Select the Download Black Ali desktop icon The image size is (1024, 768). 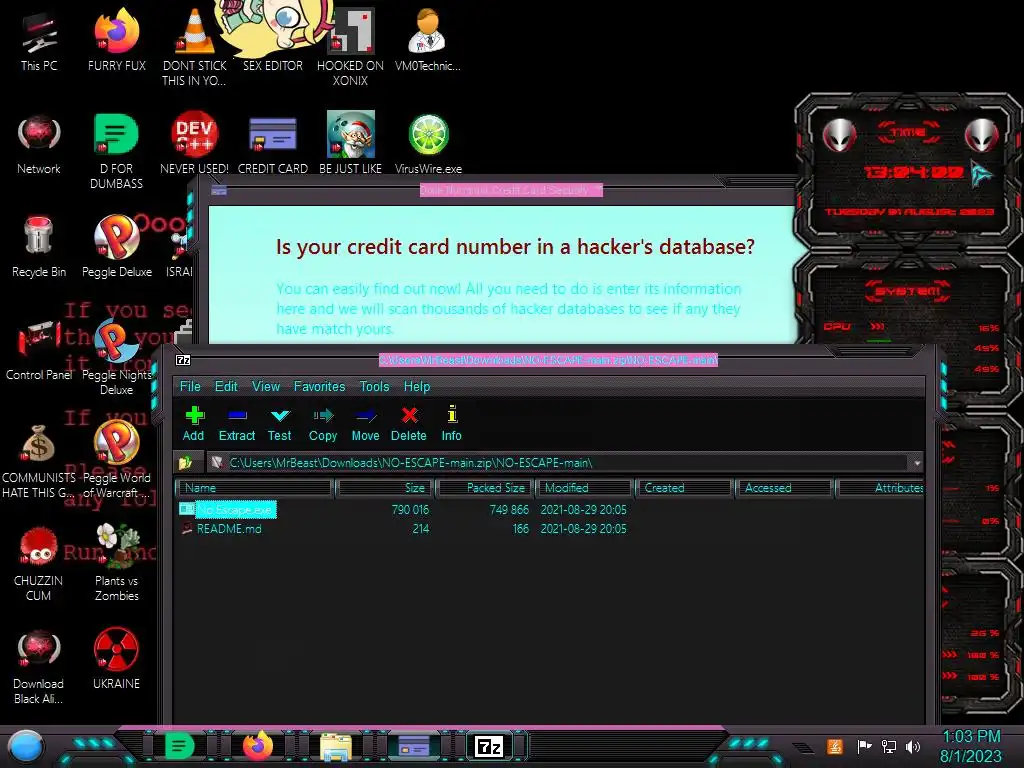coord(39,667)
